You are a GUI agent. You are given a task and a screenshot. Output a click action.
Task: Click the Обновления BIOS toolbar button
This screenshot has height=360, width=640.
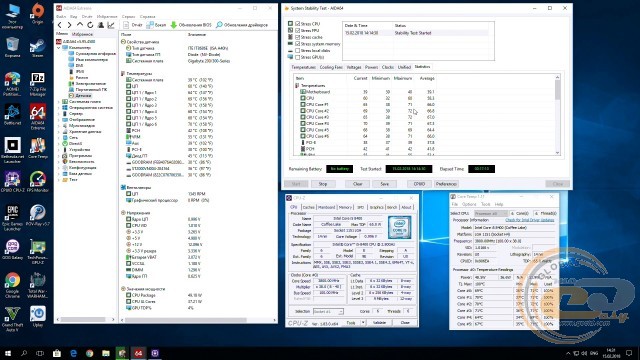pos(191,25)
